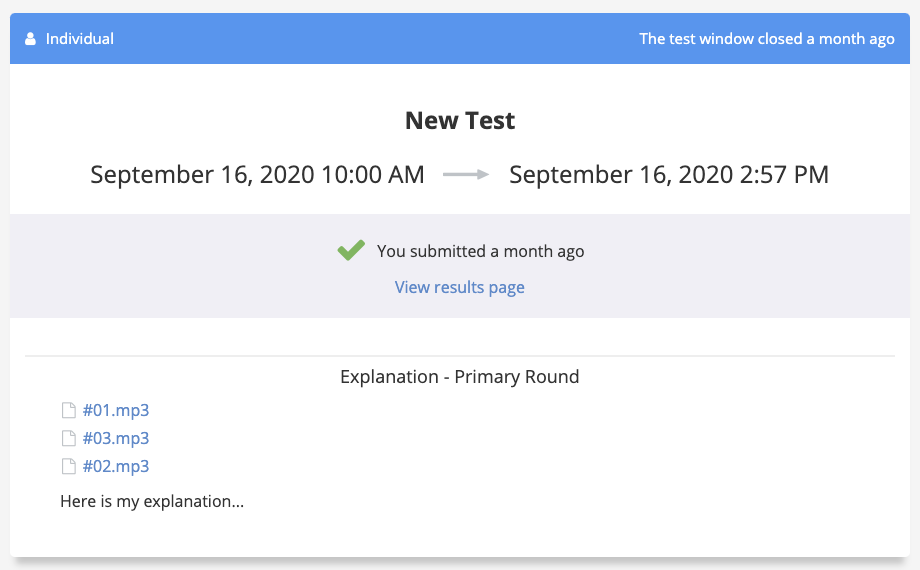The image size is (920, 570).
Task: Click the file icon beside #01.mp3
Action: pos(69,410)
